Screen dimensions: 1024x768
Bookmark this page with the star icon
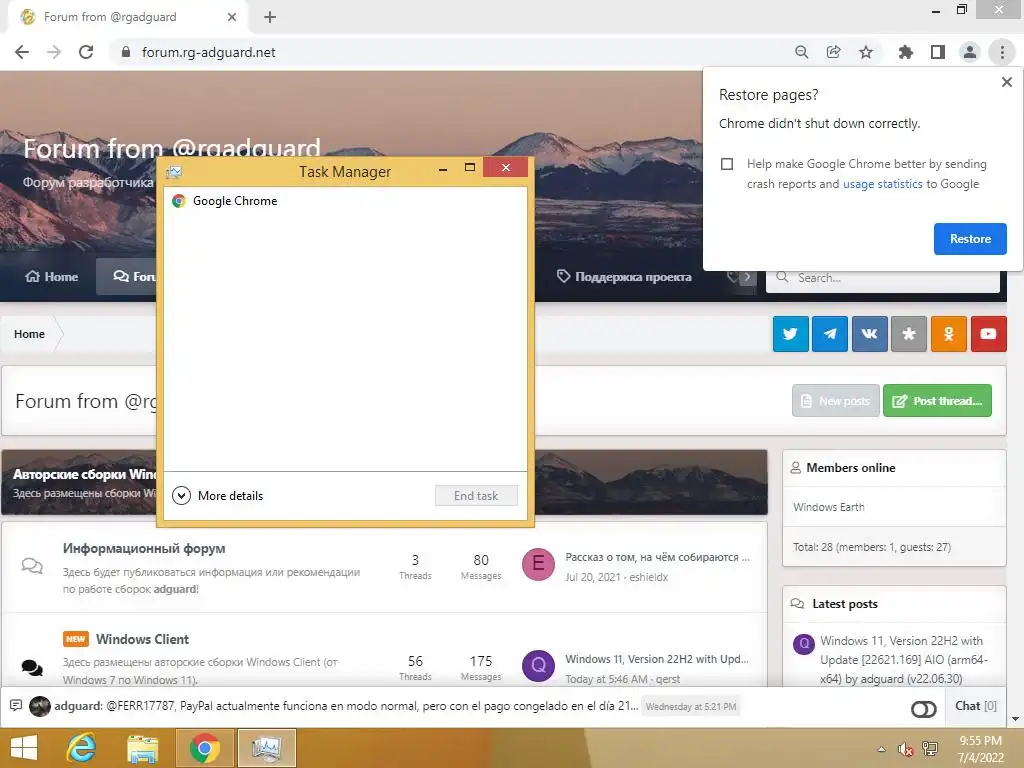tap(866, 52)
